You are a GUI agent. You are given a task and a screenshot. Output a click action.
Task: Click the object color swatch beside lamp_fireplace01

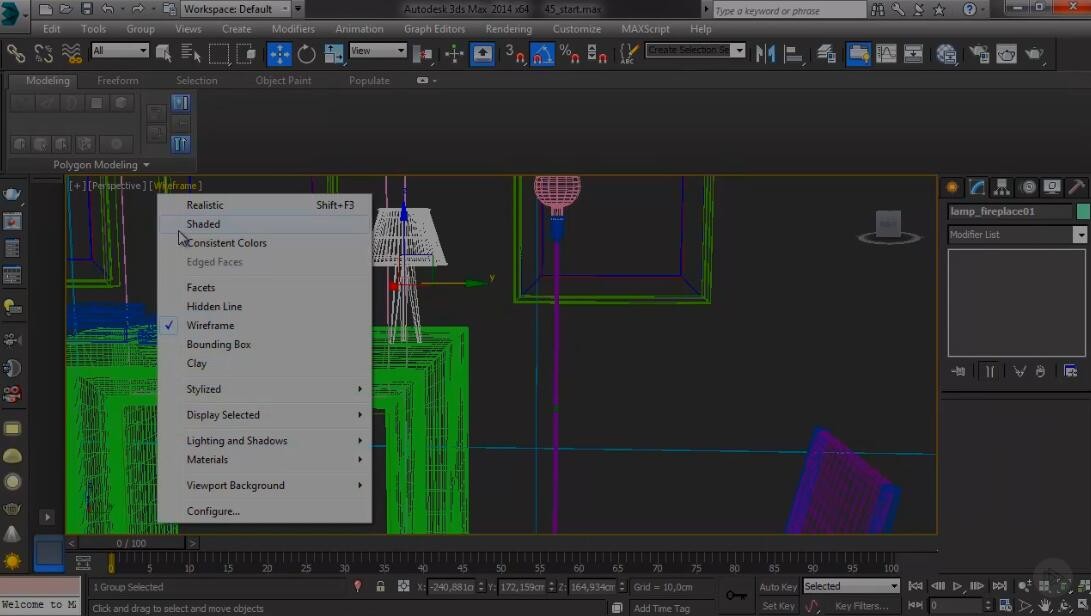(x=1083, y=211)
